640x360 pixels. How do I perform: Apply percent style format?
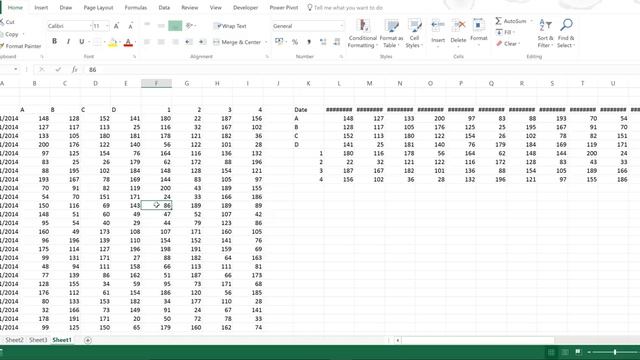295,42
